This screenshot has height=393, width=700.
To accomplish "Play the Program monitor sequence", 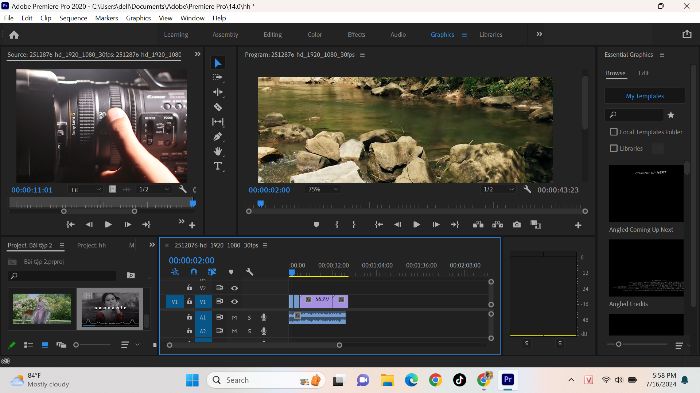I will 417,225.
